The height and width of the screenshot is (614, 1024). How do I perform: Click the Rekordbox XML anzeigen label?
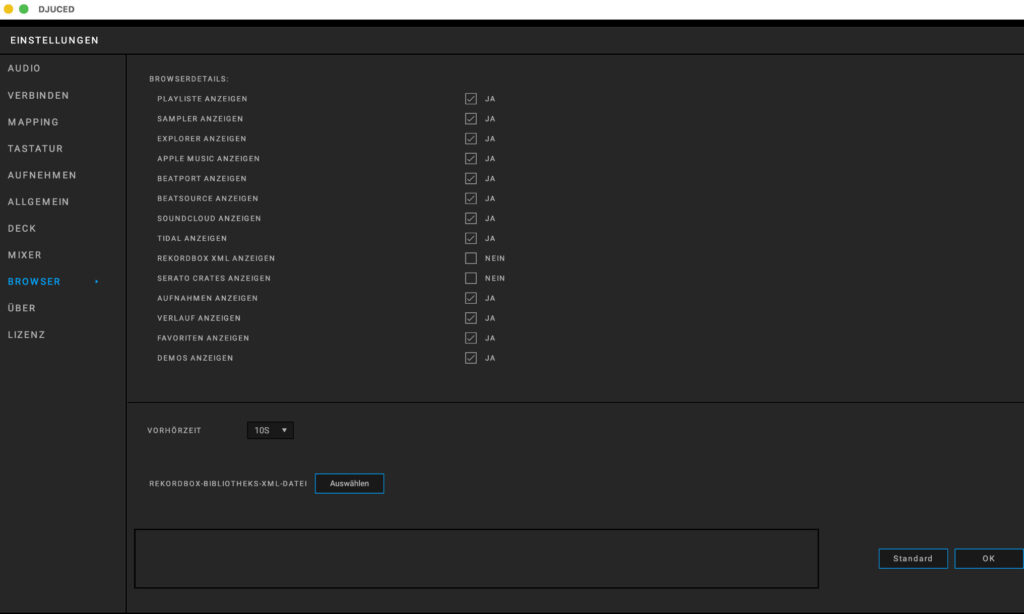(216, 258)
